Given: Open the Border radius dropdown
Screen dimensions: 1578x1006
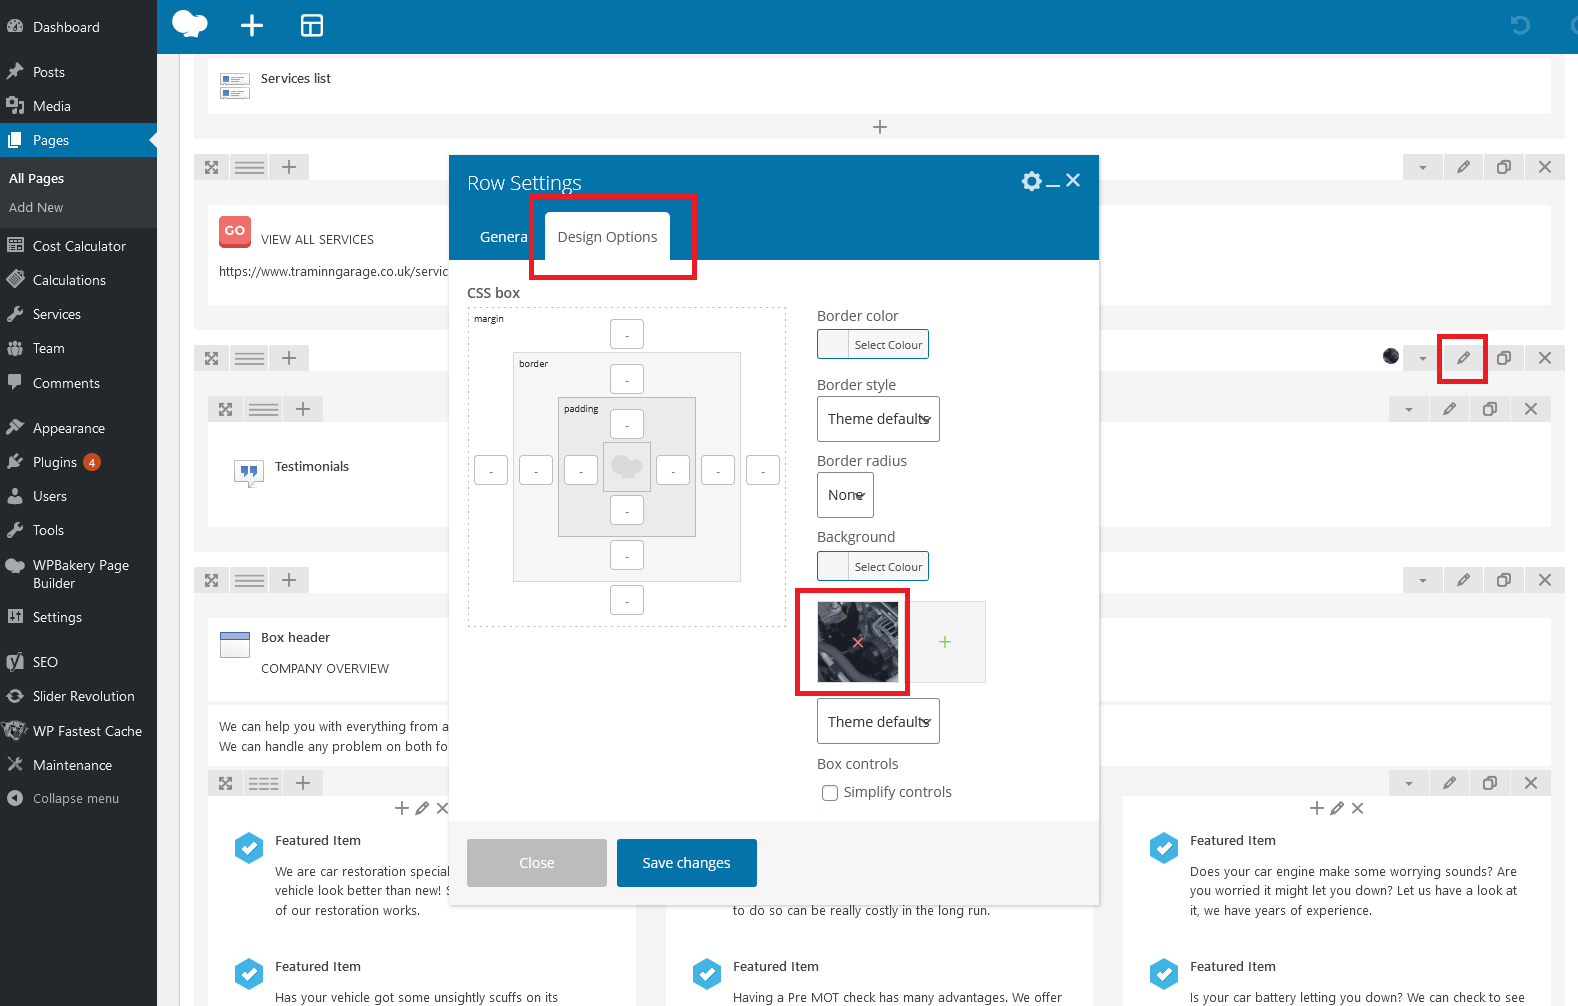Looking at the screenshot, I should pyautogui.click(x=845, y=495).
